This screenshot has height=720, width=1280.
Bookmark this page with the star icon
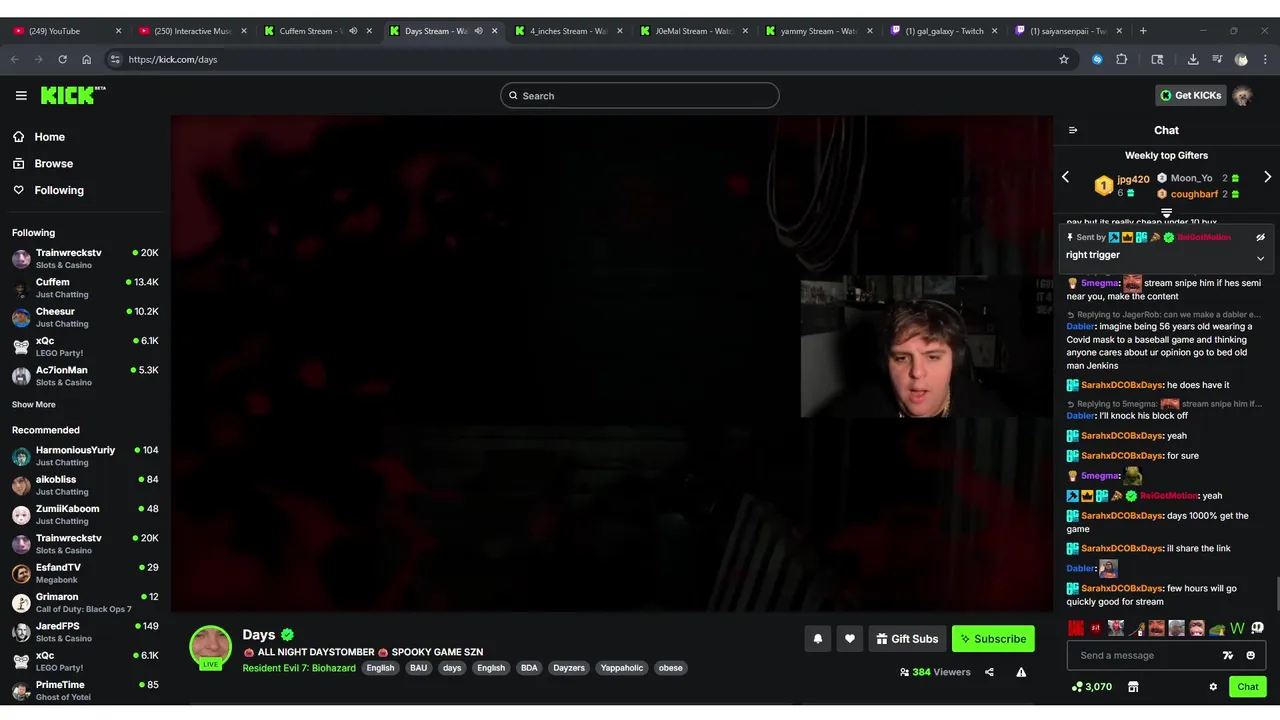(1064, 59)
